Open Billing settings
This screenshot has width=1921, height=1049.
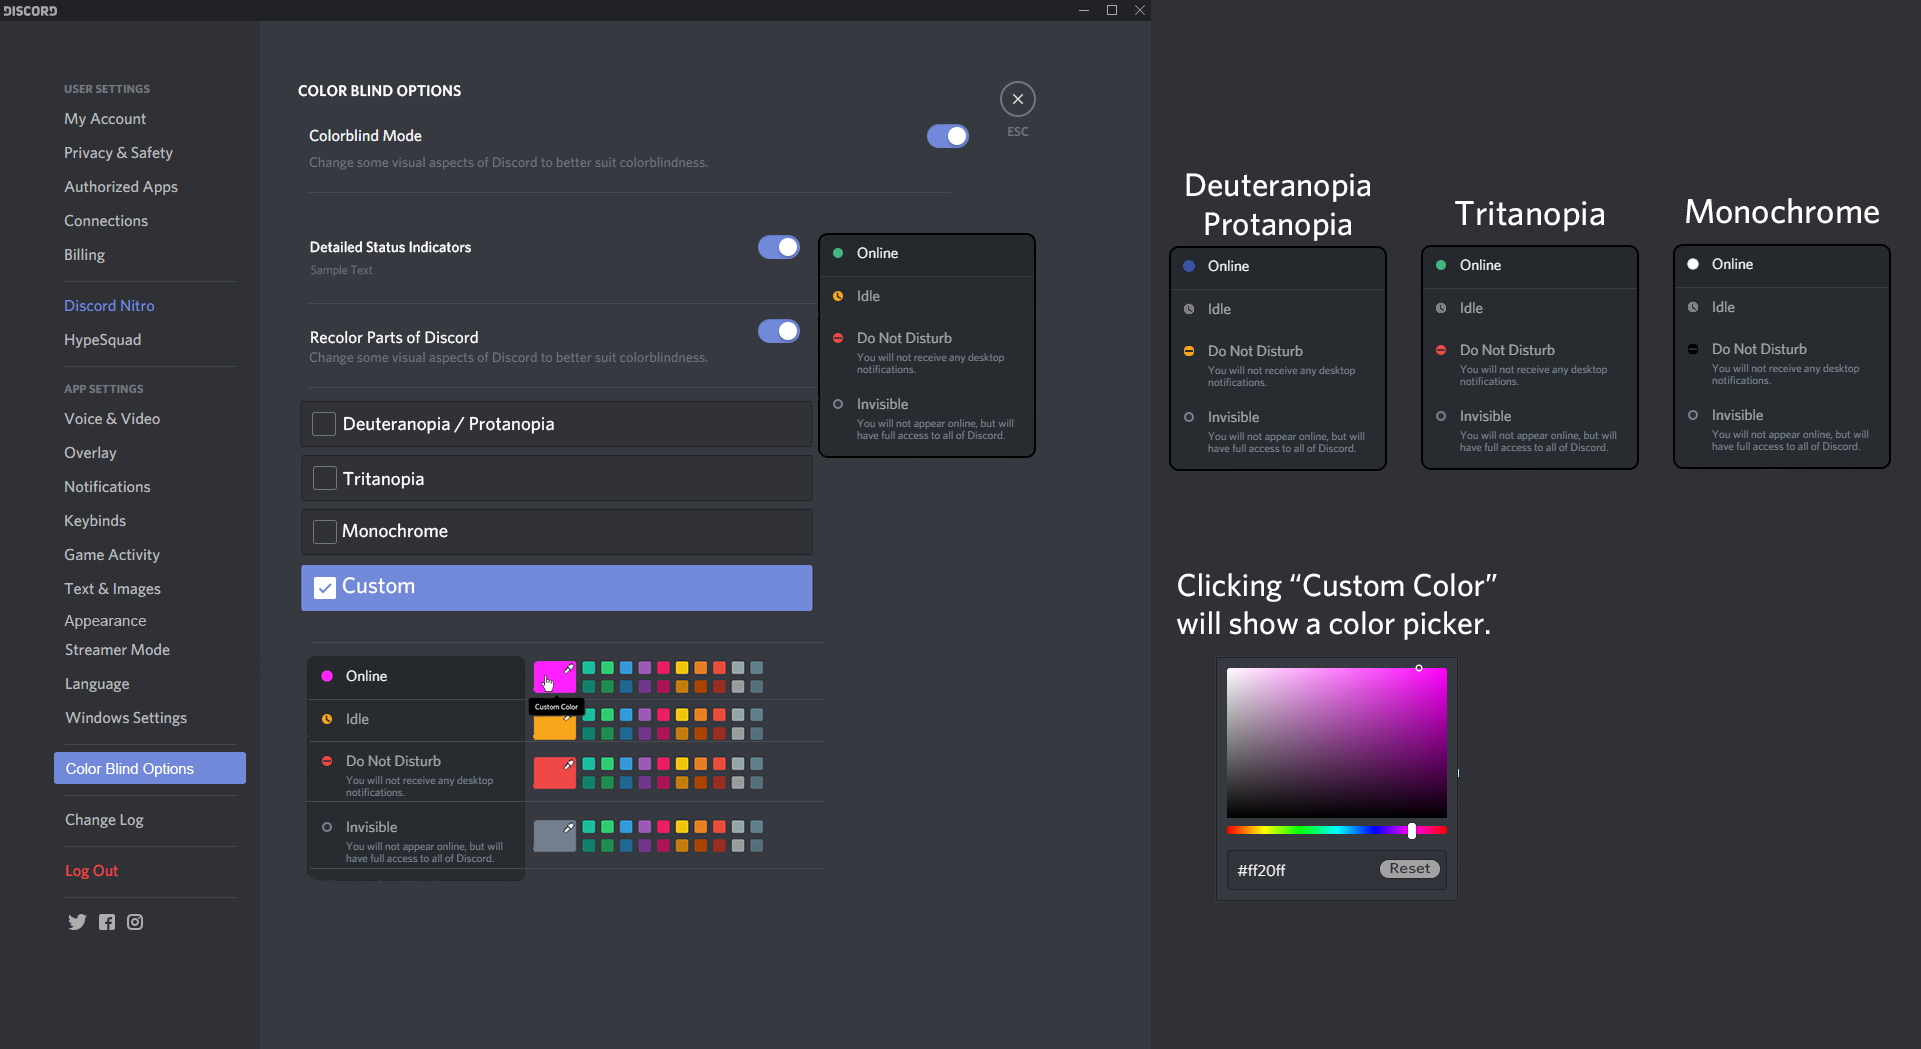pos(84,255)
